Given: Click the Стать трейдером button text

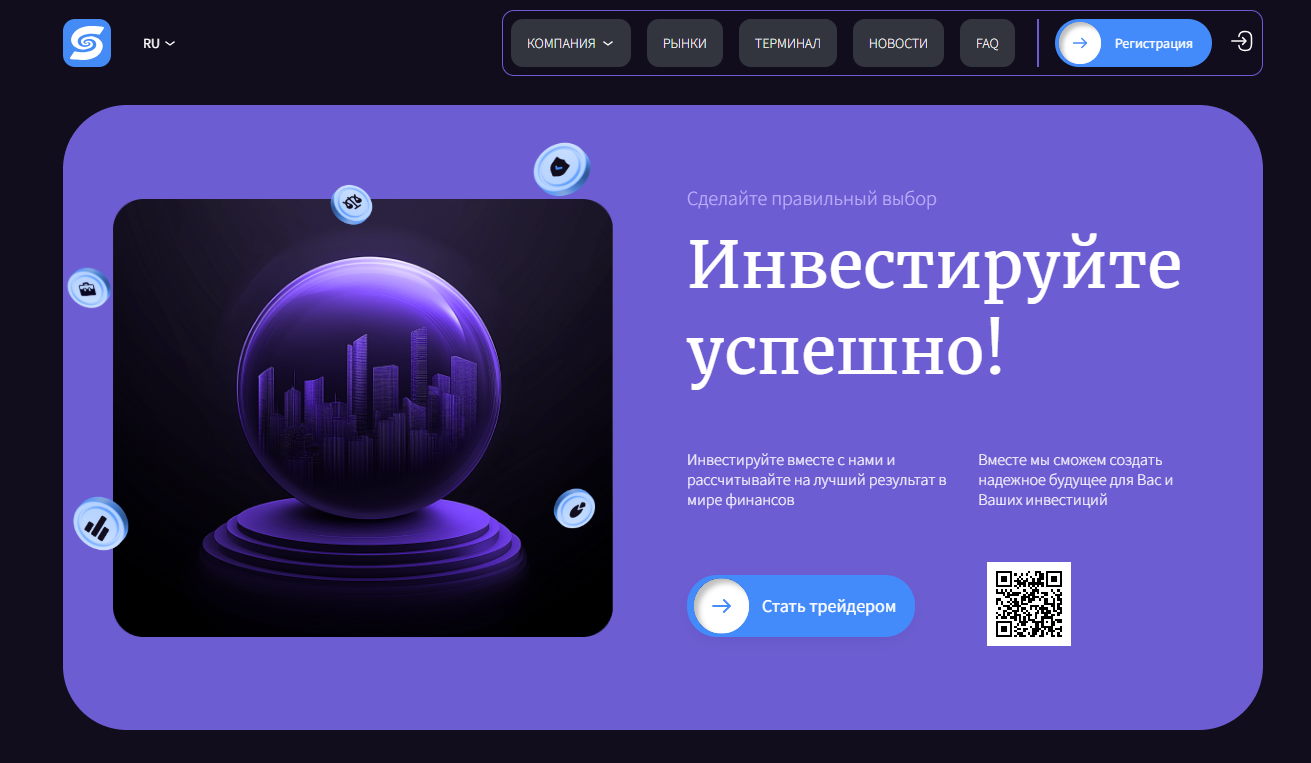Looking at the screenshot, I should (x=828, y=606).
